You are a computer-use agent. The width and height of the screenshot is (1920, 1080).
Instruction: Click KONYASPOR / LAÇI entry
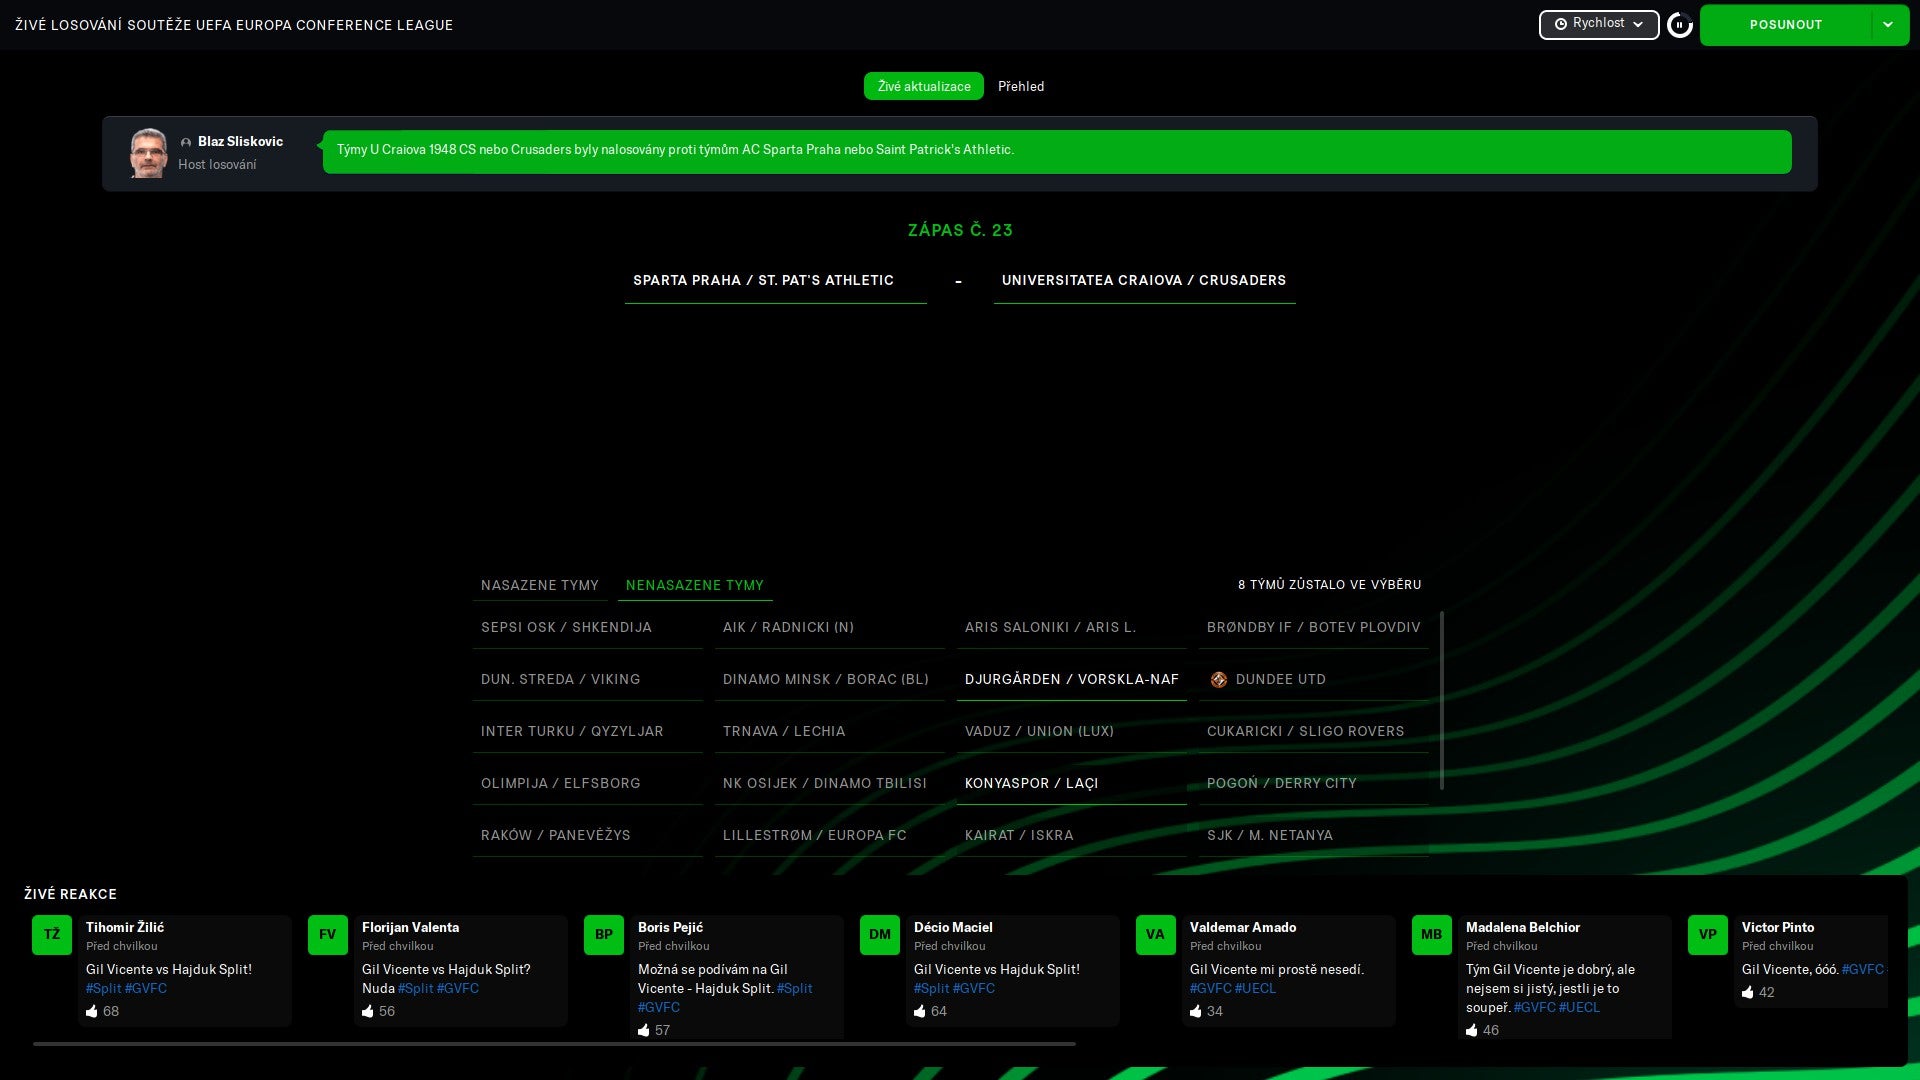pyautogui.click(x=1071, y=783)
